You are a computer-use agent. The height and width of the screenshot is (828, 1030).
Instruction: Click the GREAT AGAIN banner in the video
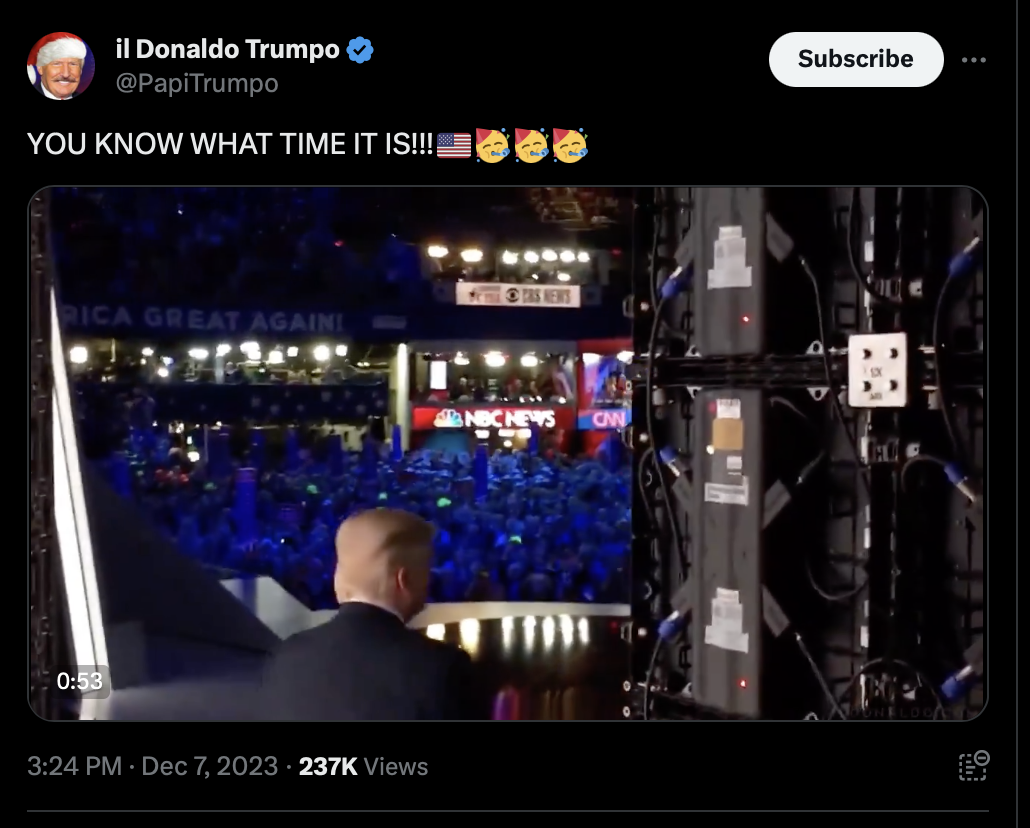(x=243, y=320)
